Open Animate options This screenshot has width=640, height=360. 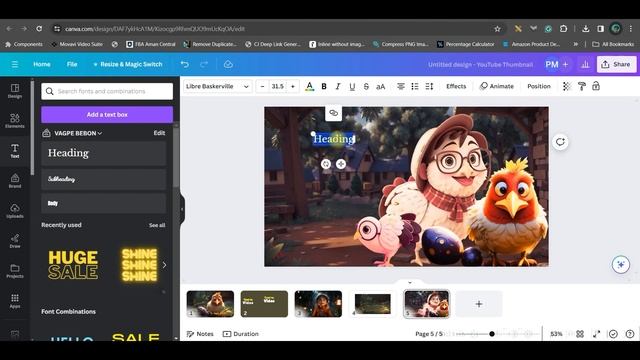point(496,87)
